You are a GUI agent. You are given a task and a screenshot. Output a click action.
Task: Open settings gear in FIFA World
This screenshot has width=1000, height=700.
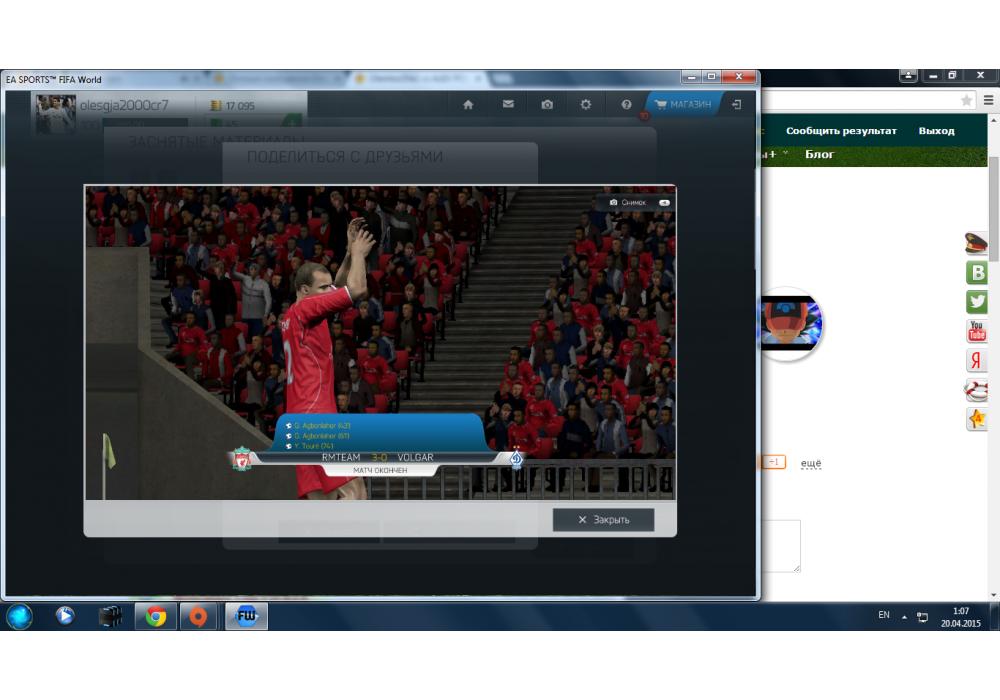(x=586, y=105)
